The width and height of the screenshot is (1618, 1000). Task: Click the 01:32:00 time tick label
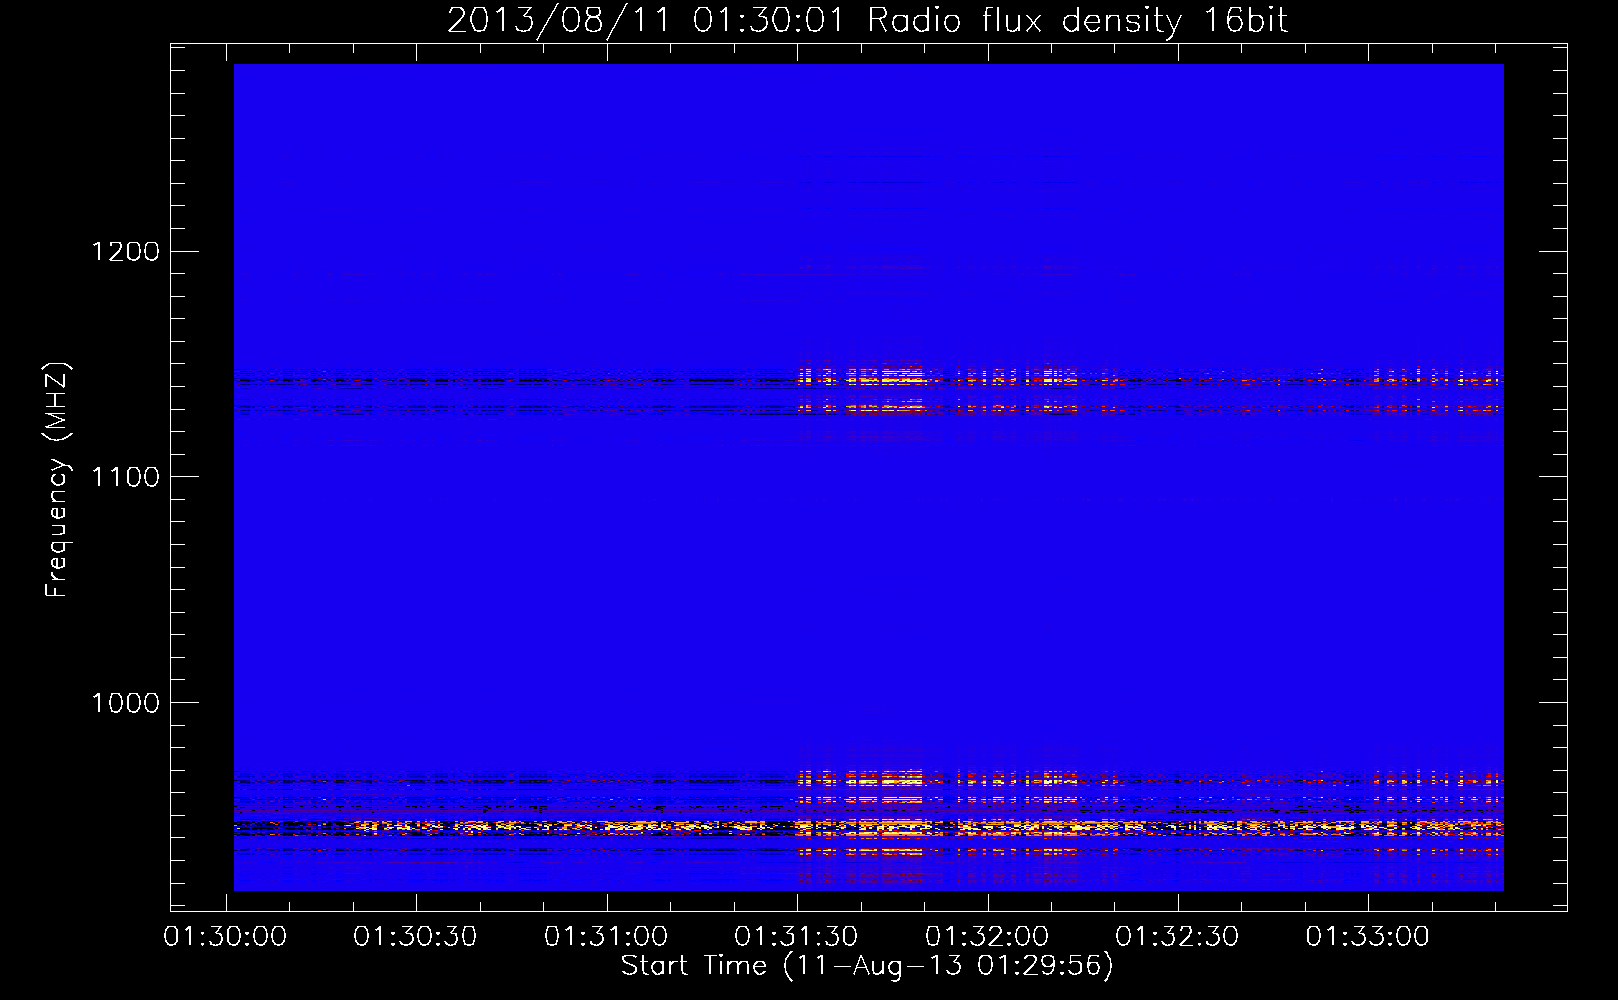tap(988, 937)
